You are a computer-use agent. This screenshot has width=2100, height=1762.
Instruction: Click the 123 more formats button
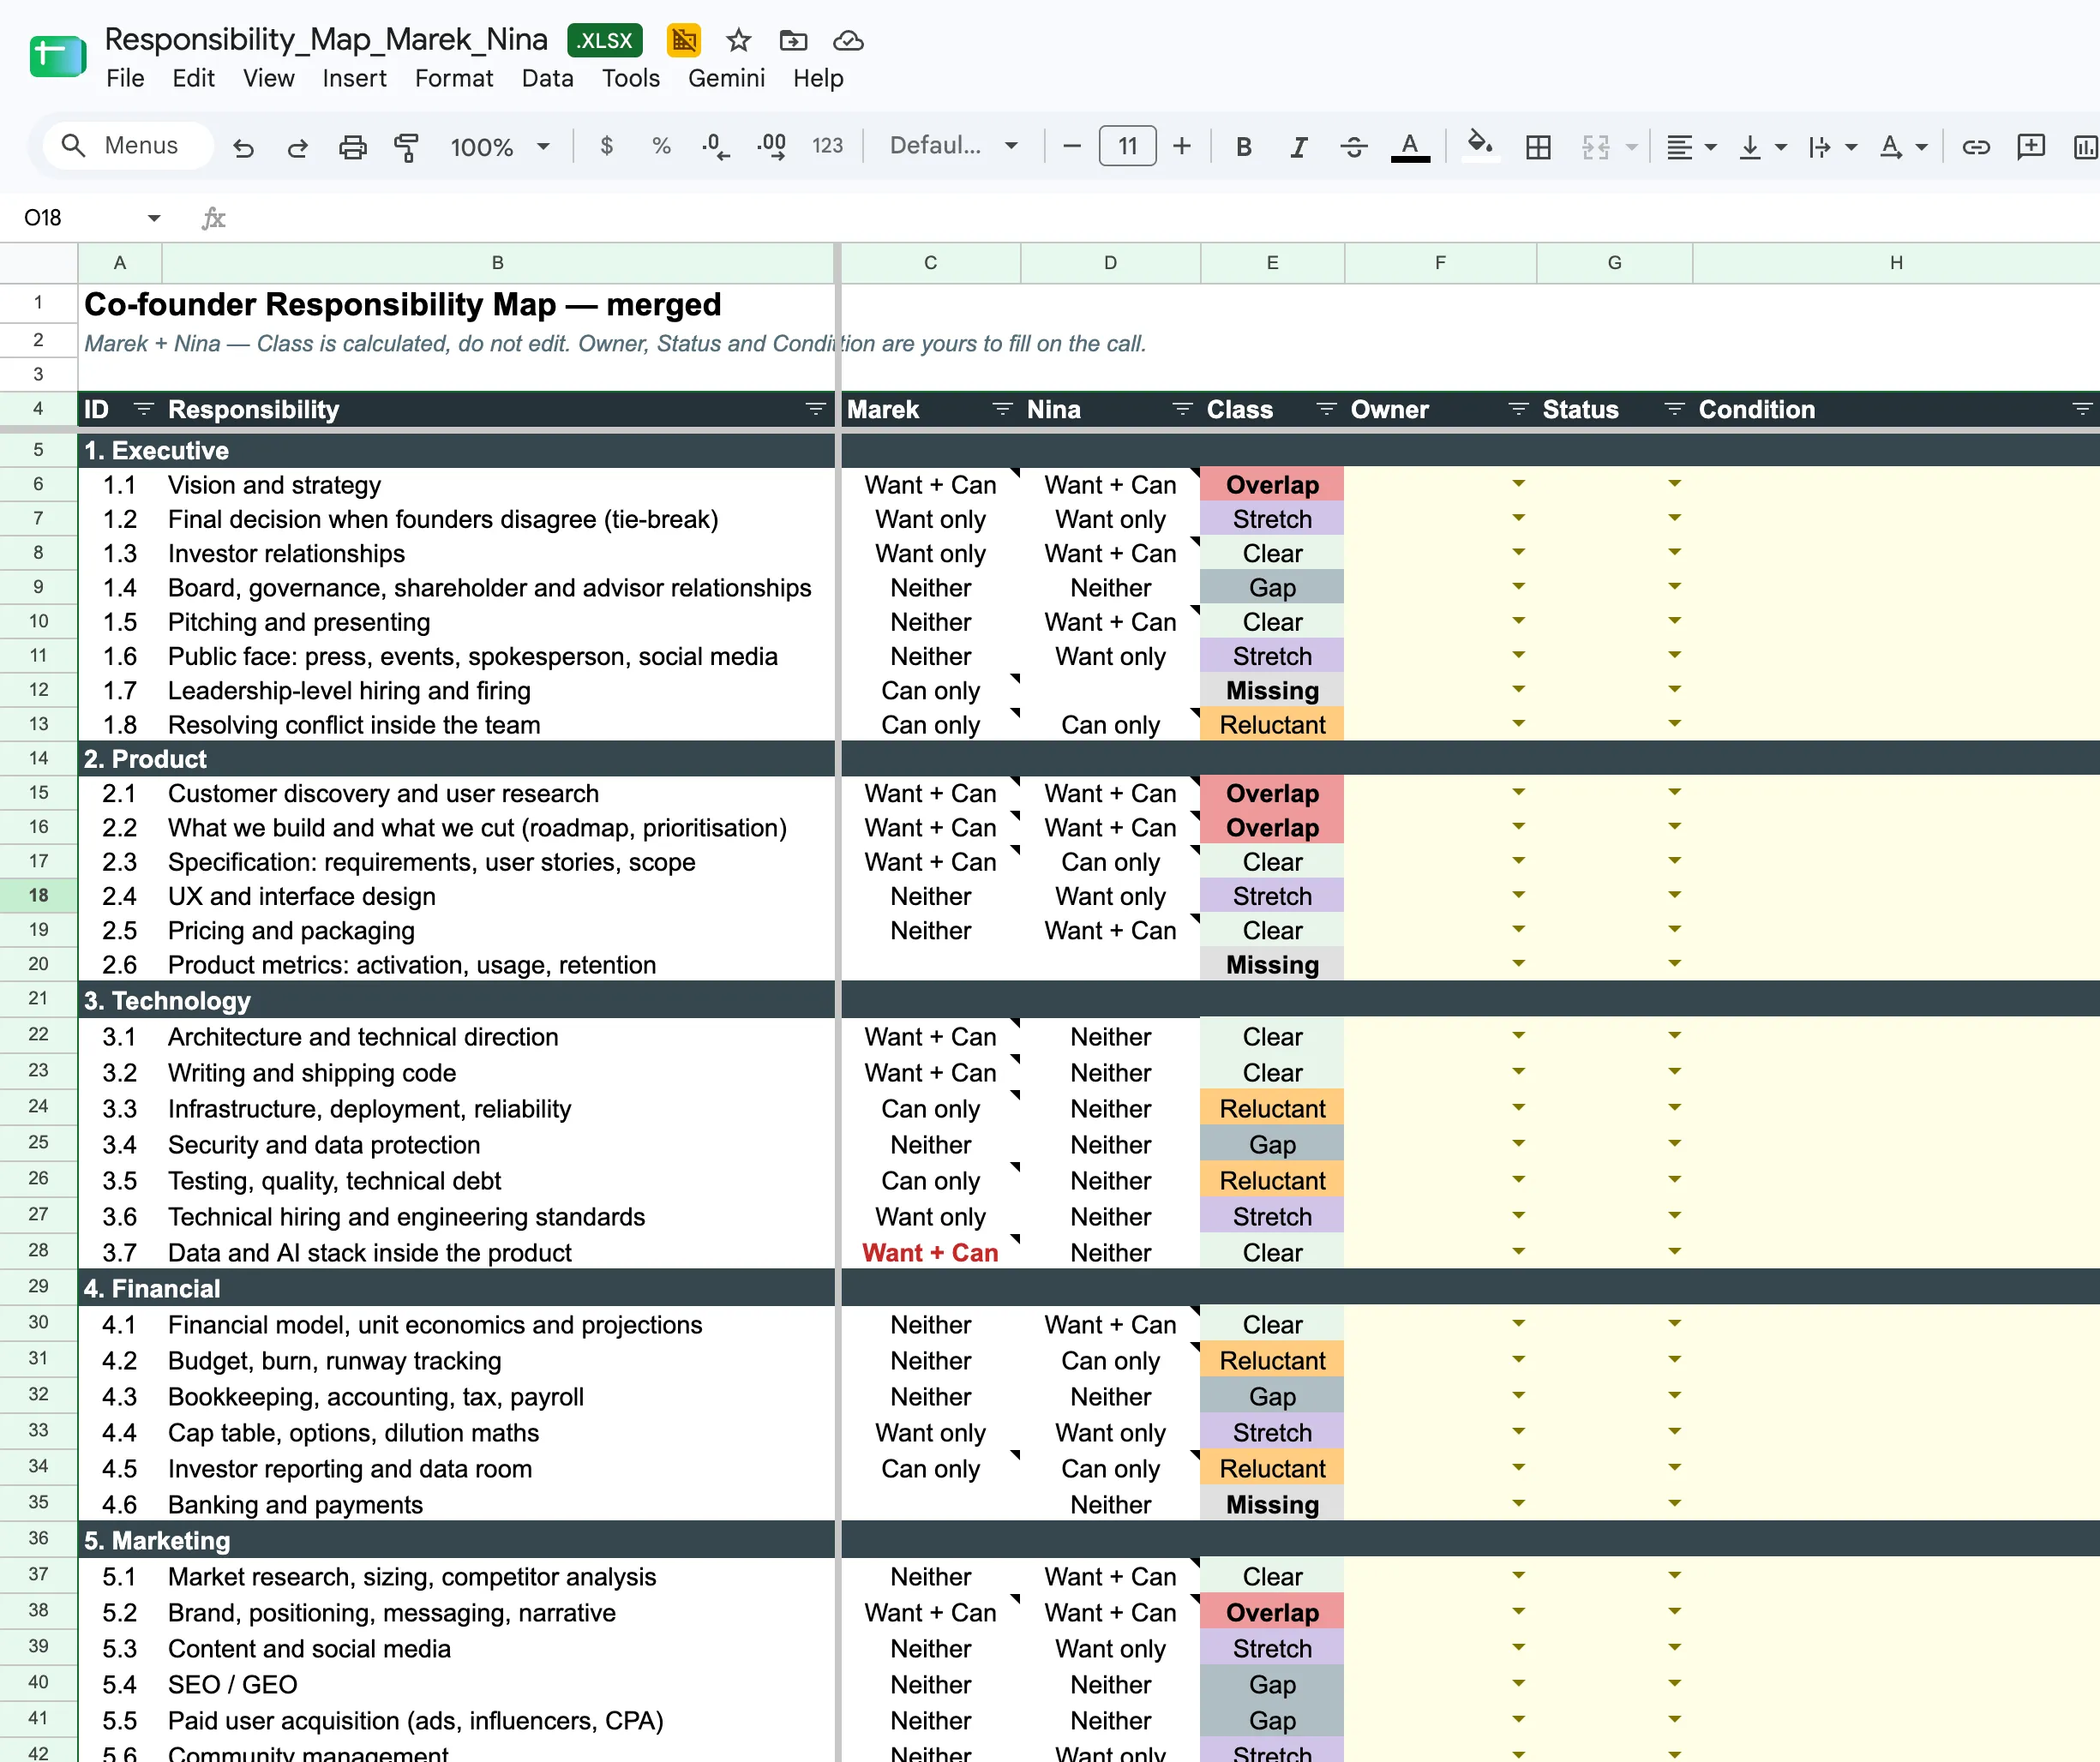[x=827, y=146]
